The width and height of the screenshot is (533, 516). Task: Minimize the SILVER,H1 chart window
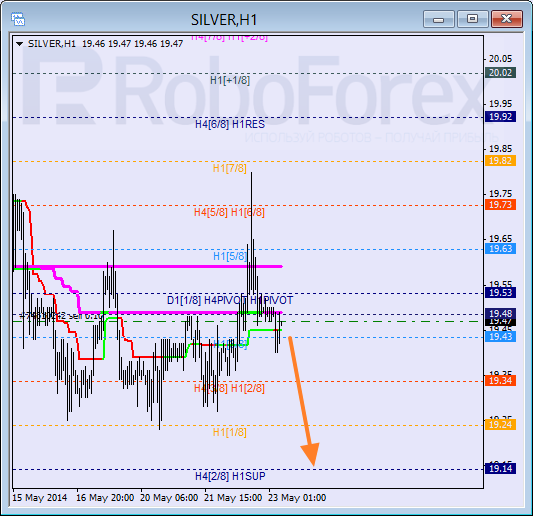pyautogui.click(x=439, y=19)
